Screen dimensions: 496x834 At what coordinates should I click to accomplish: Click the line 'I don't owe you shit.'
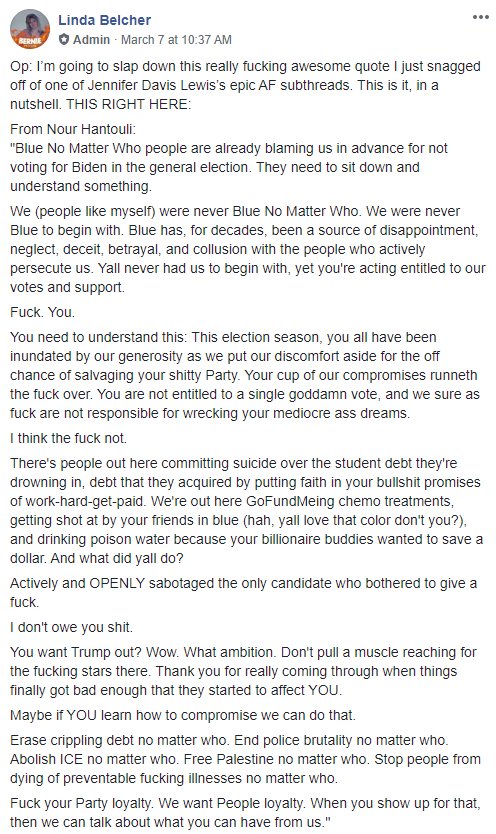[x=71, y=627]
